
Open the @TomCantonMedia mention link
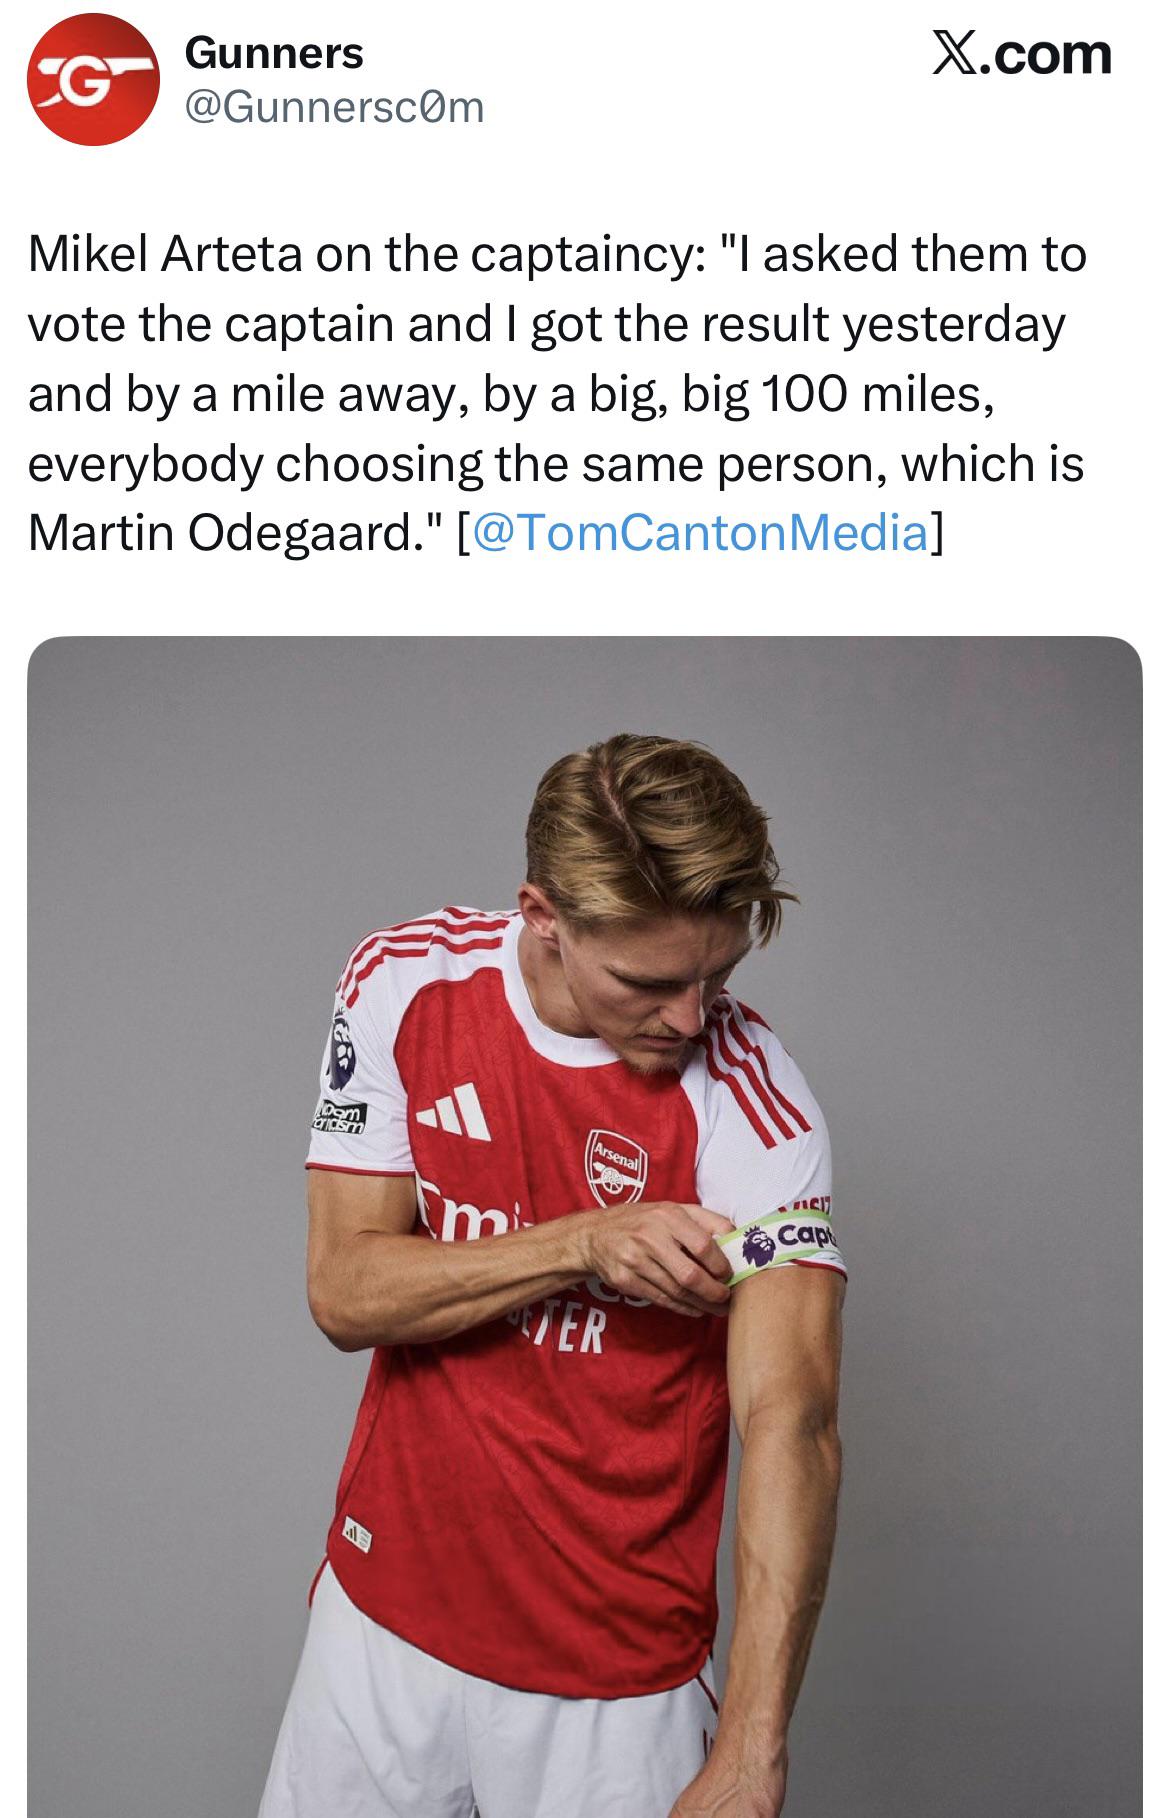point(698,532)
